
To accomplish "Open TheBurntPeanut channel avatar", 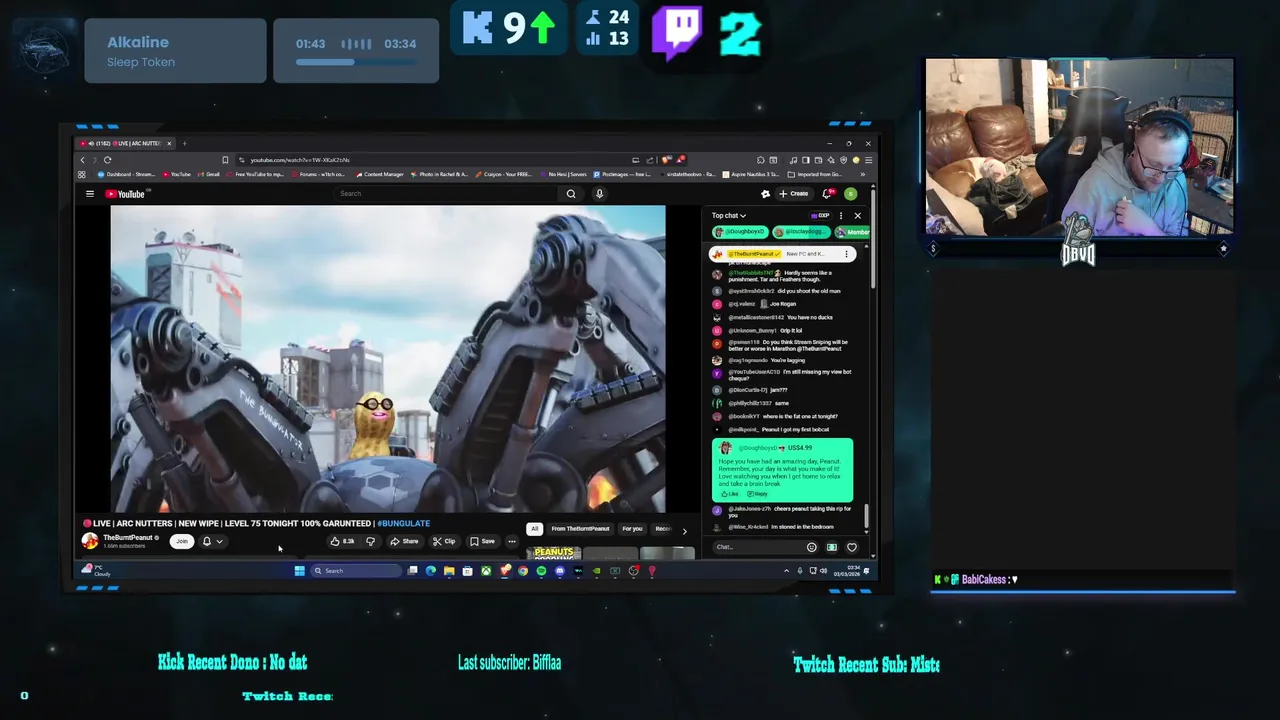I will tap(90, 541).
